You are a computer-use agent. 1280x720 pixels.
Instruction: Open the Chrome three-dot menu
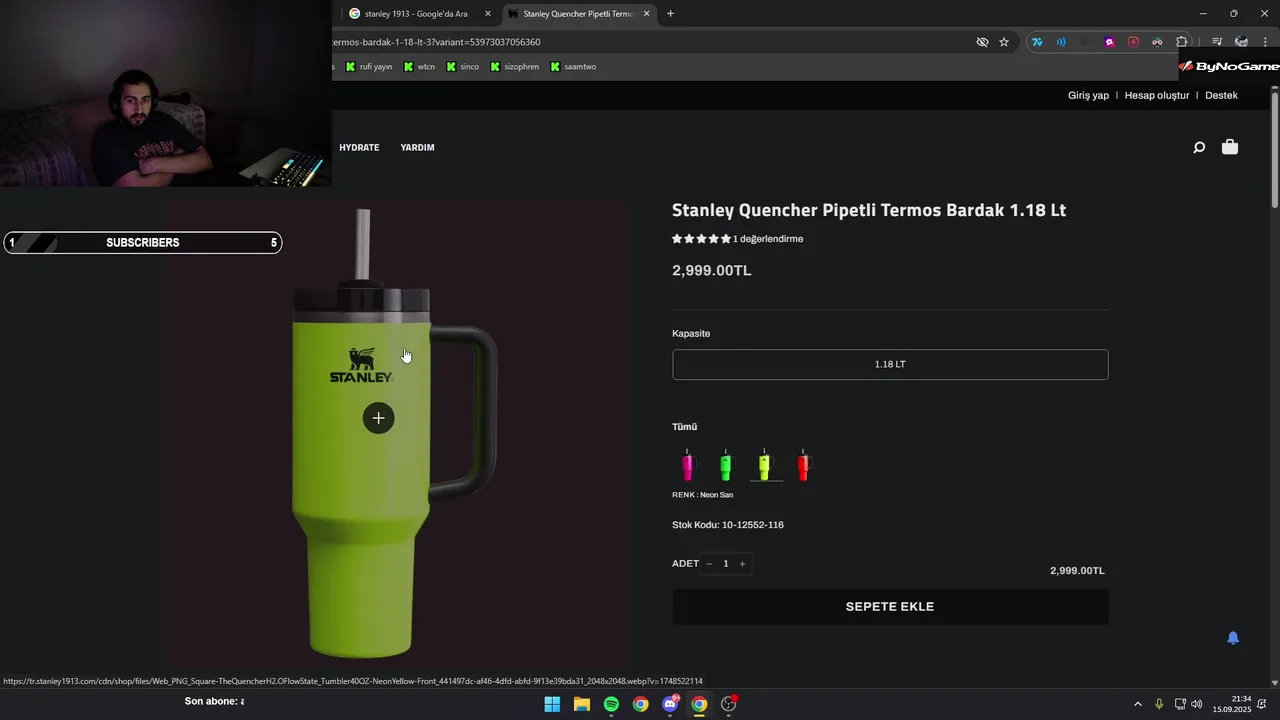(1265, 42)
